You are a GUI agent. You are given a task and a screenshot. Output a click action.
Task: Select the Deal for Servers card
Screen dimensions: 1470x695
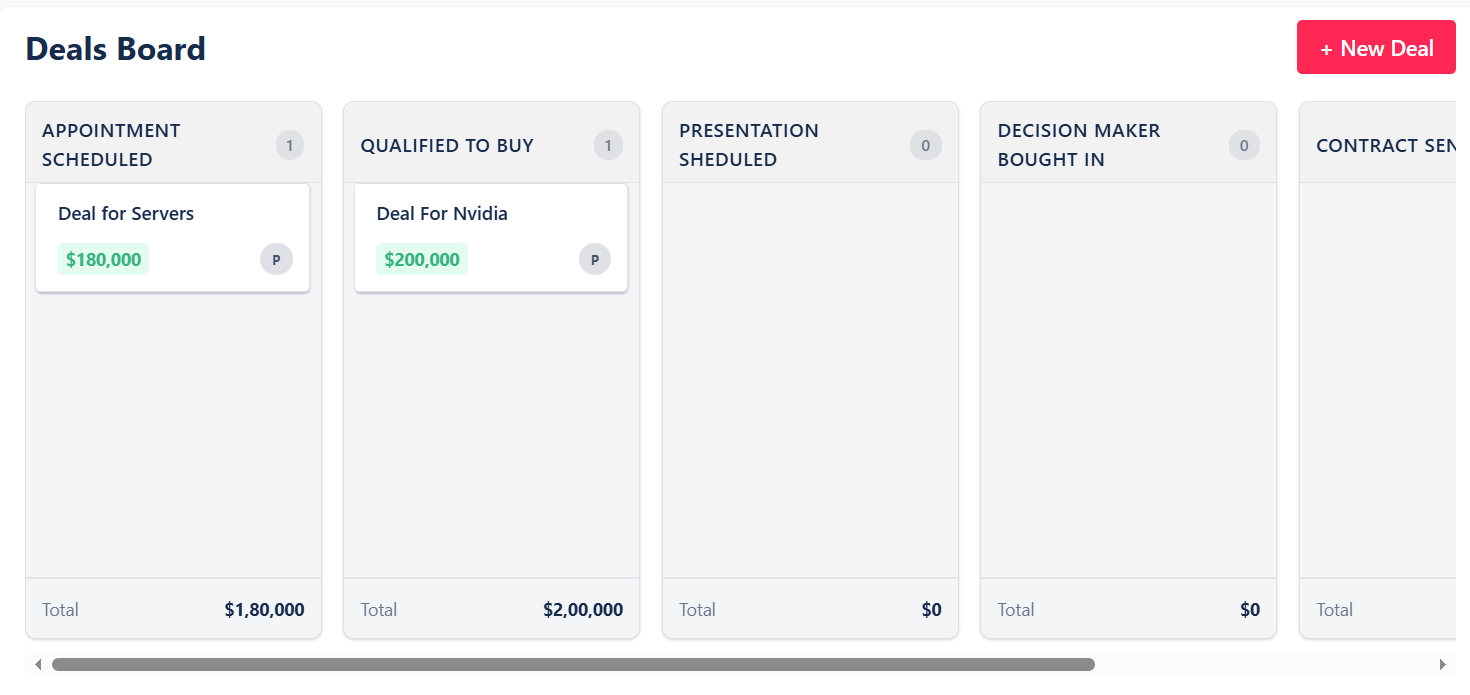(172, 237)
